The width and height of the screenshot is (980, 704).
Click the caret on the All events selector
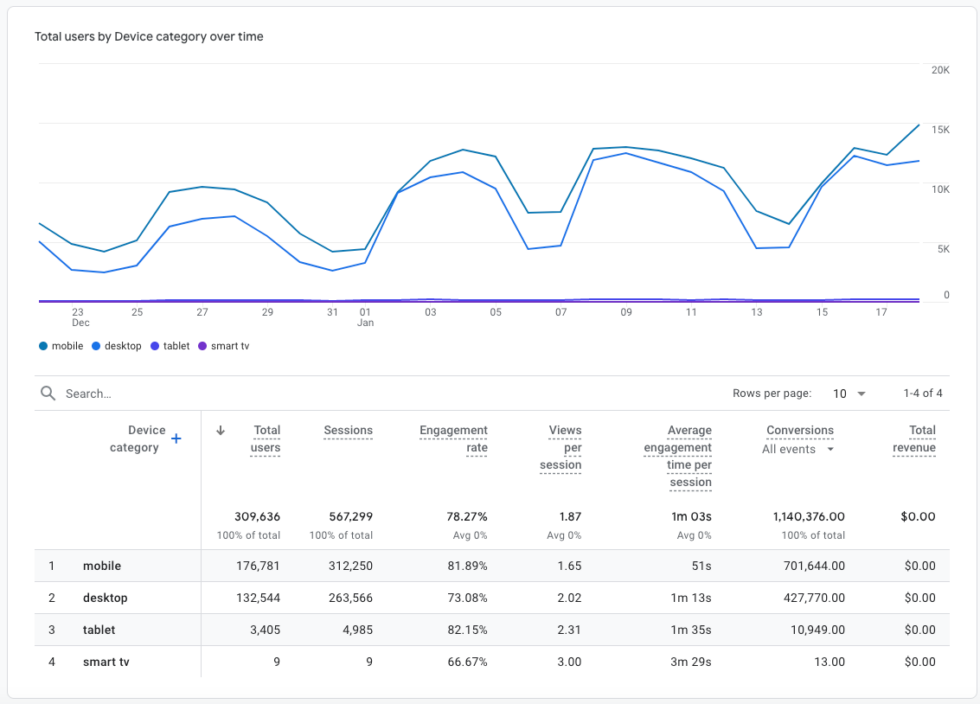(833, 449)
